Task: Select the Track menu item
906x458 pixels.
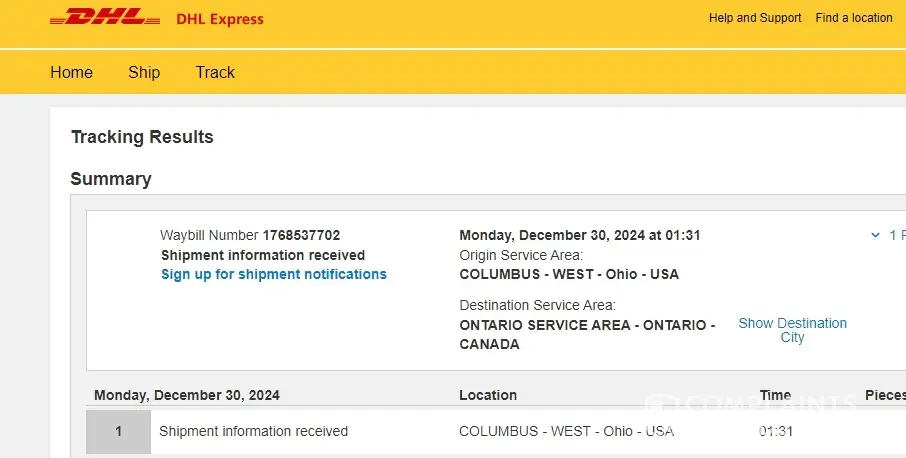Action: click(x=215, y=72)
